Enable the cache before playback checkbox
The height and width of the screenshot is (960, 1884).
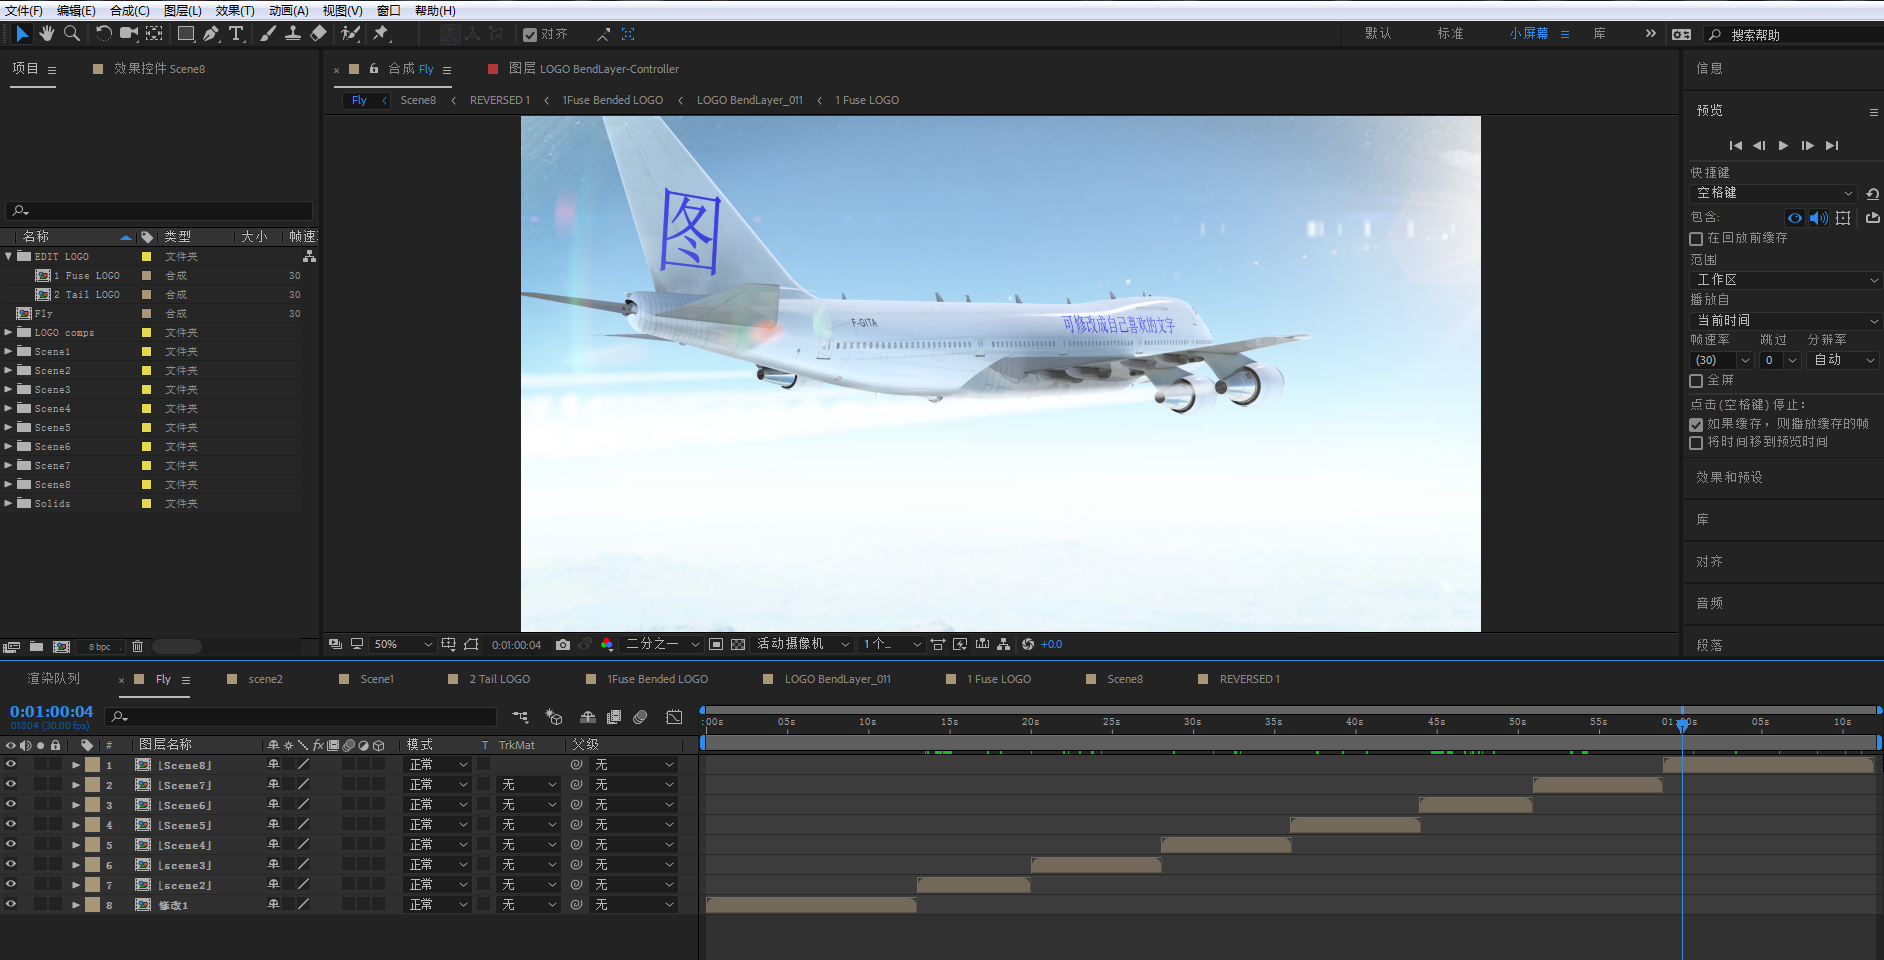click(1696, 239)
